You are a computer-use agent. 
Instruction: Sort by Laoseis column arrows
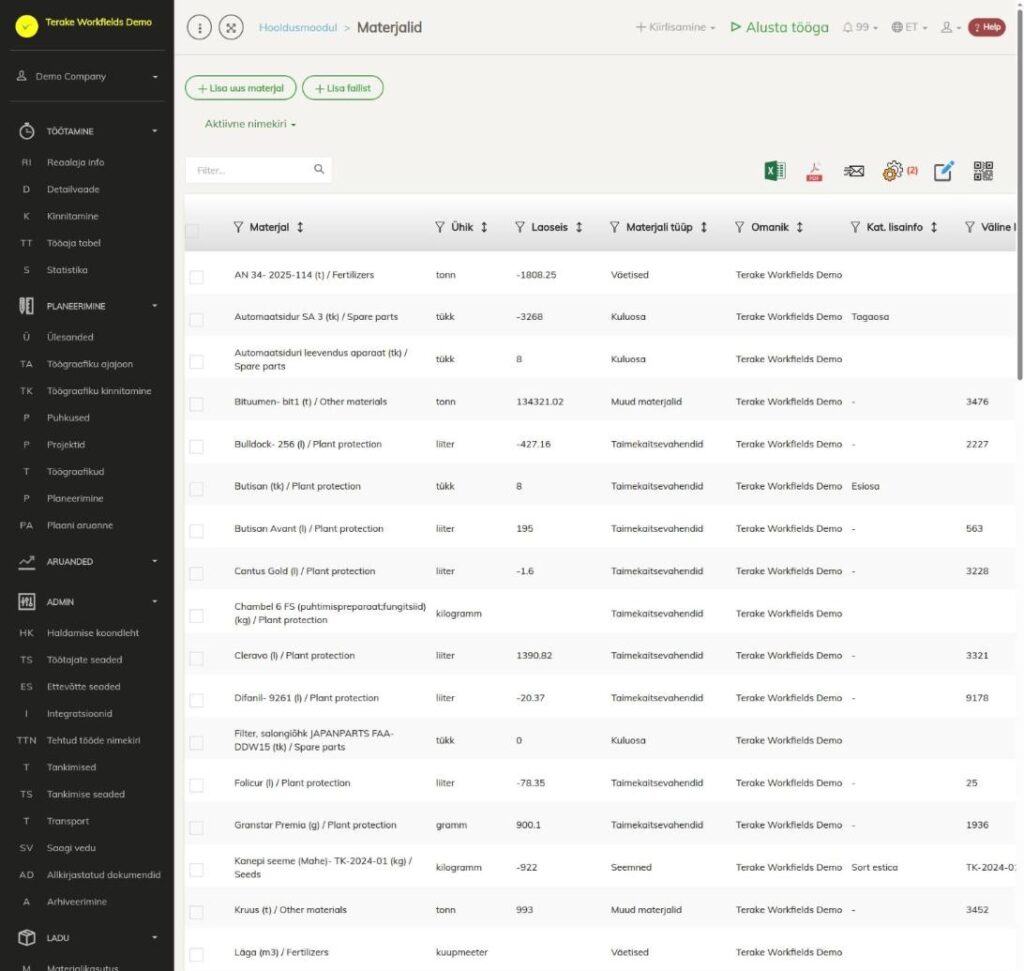coord(579,227)
